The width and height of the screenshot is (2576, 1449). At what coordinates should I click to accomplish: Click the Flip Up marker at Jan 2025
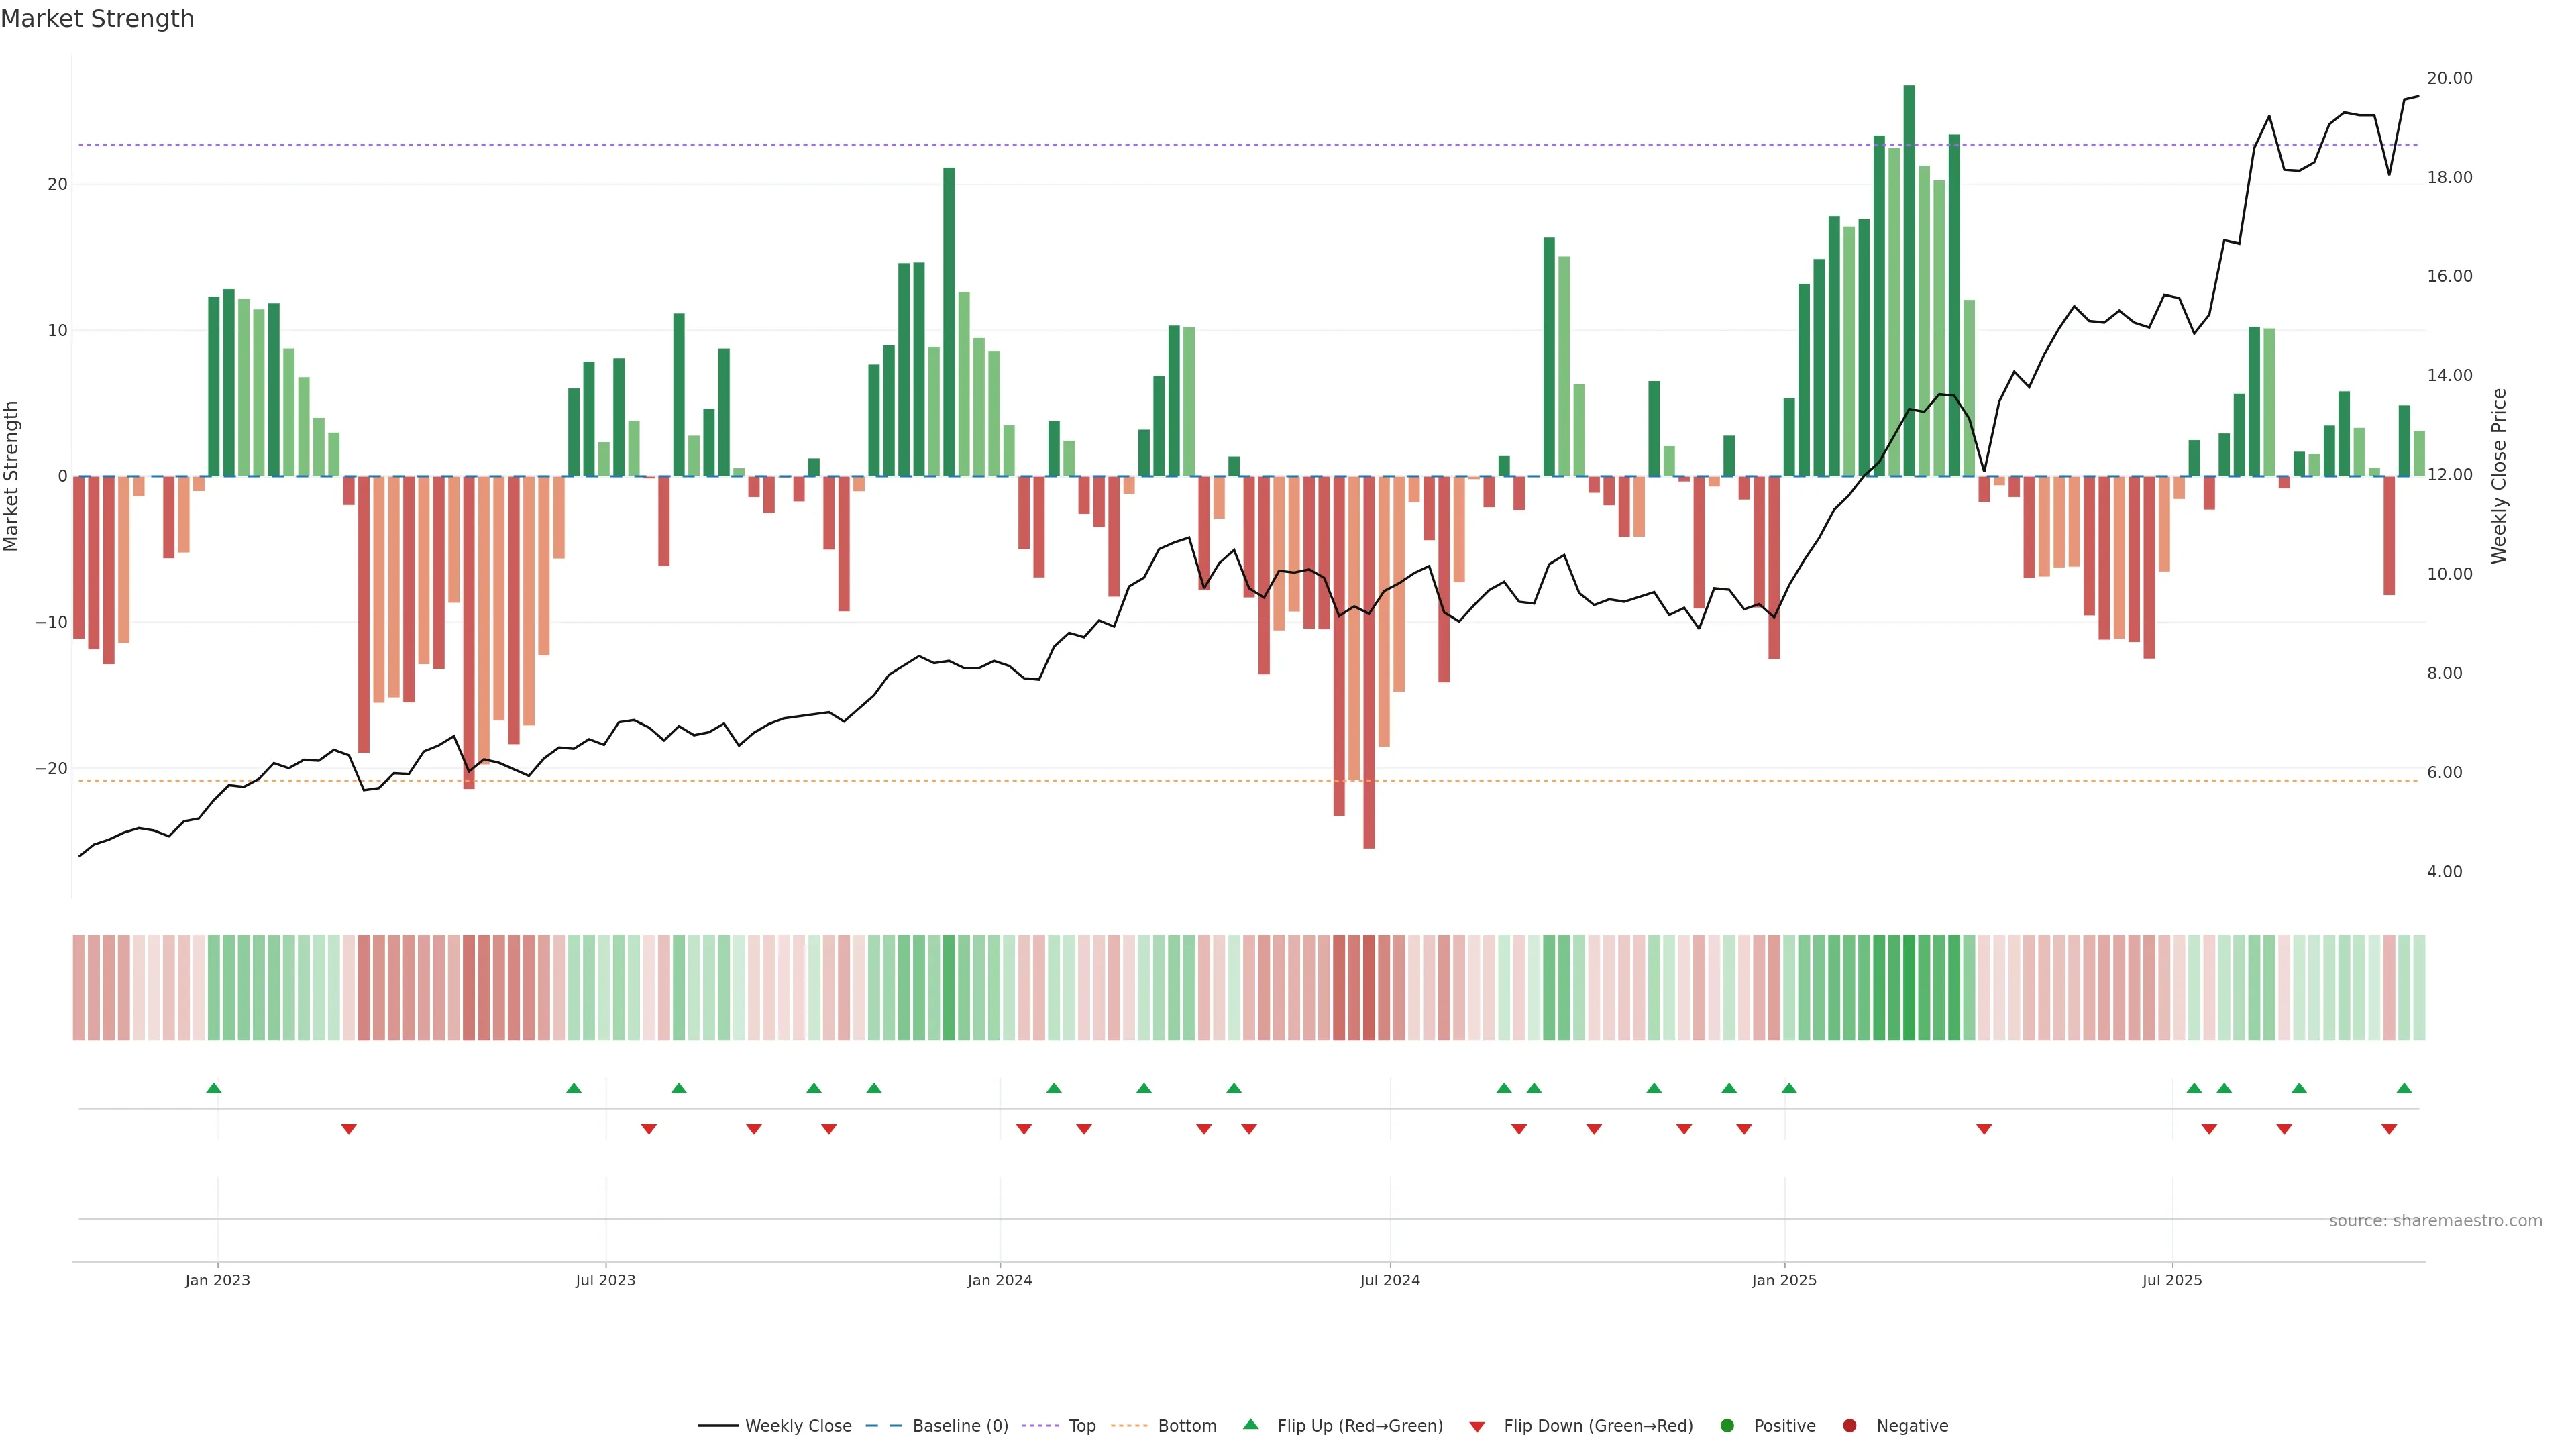tap(1789, 1088)
